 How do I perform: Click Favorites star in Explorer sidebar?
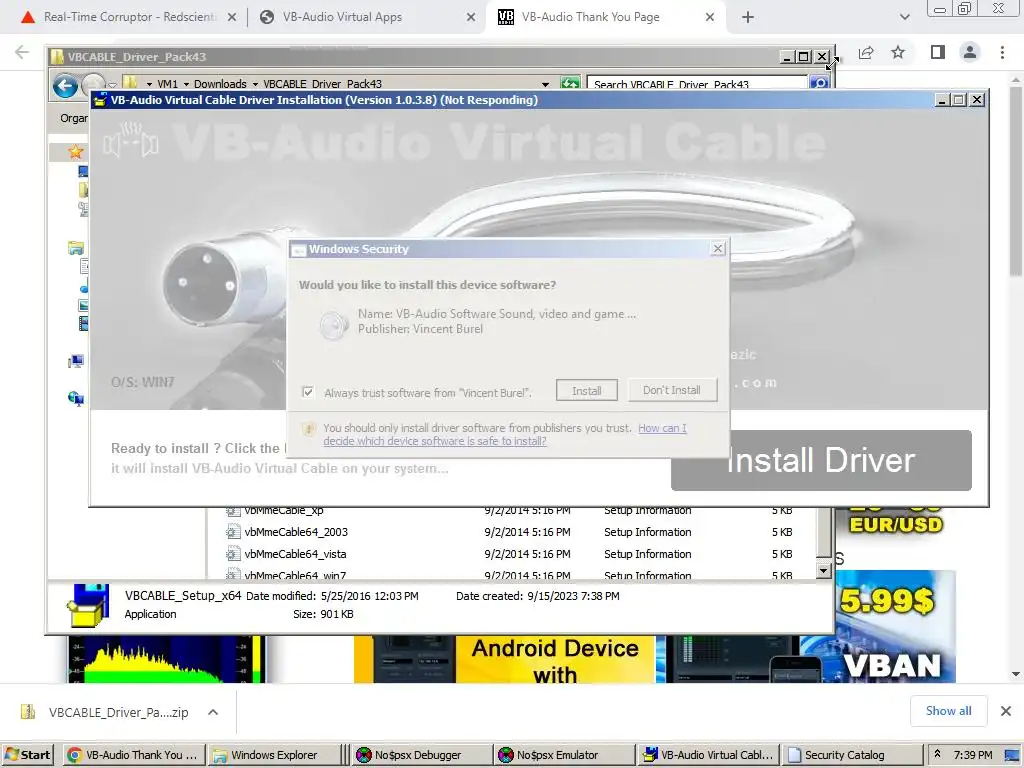tap(76, 152)
